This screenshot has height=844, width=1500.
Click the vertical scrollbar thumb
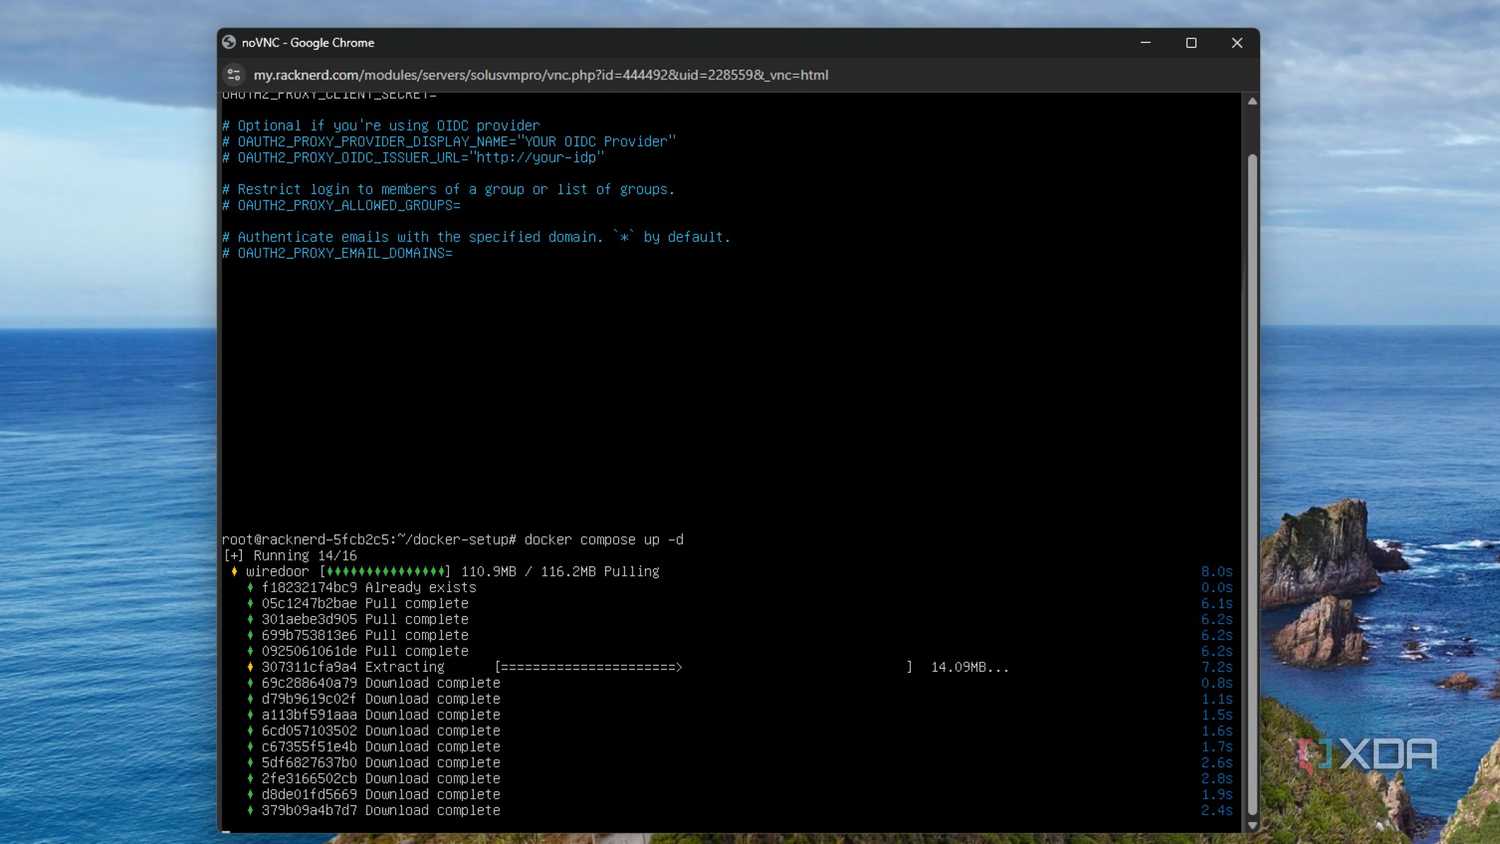(x=1252, y=485)
